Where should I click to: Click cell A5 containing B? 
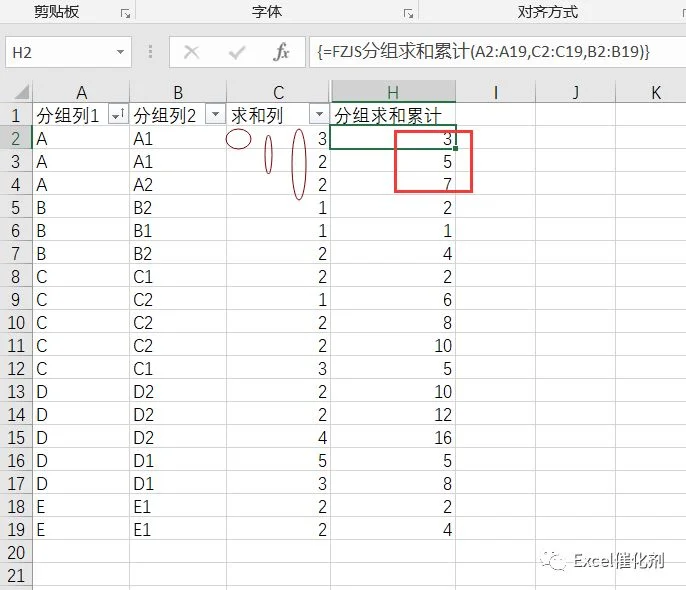(81, 208)
